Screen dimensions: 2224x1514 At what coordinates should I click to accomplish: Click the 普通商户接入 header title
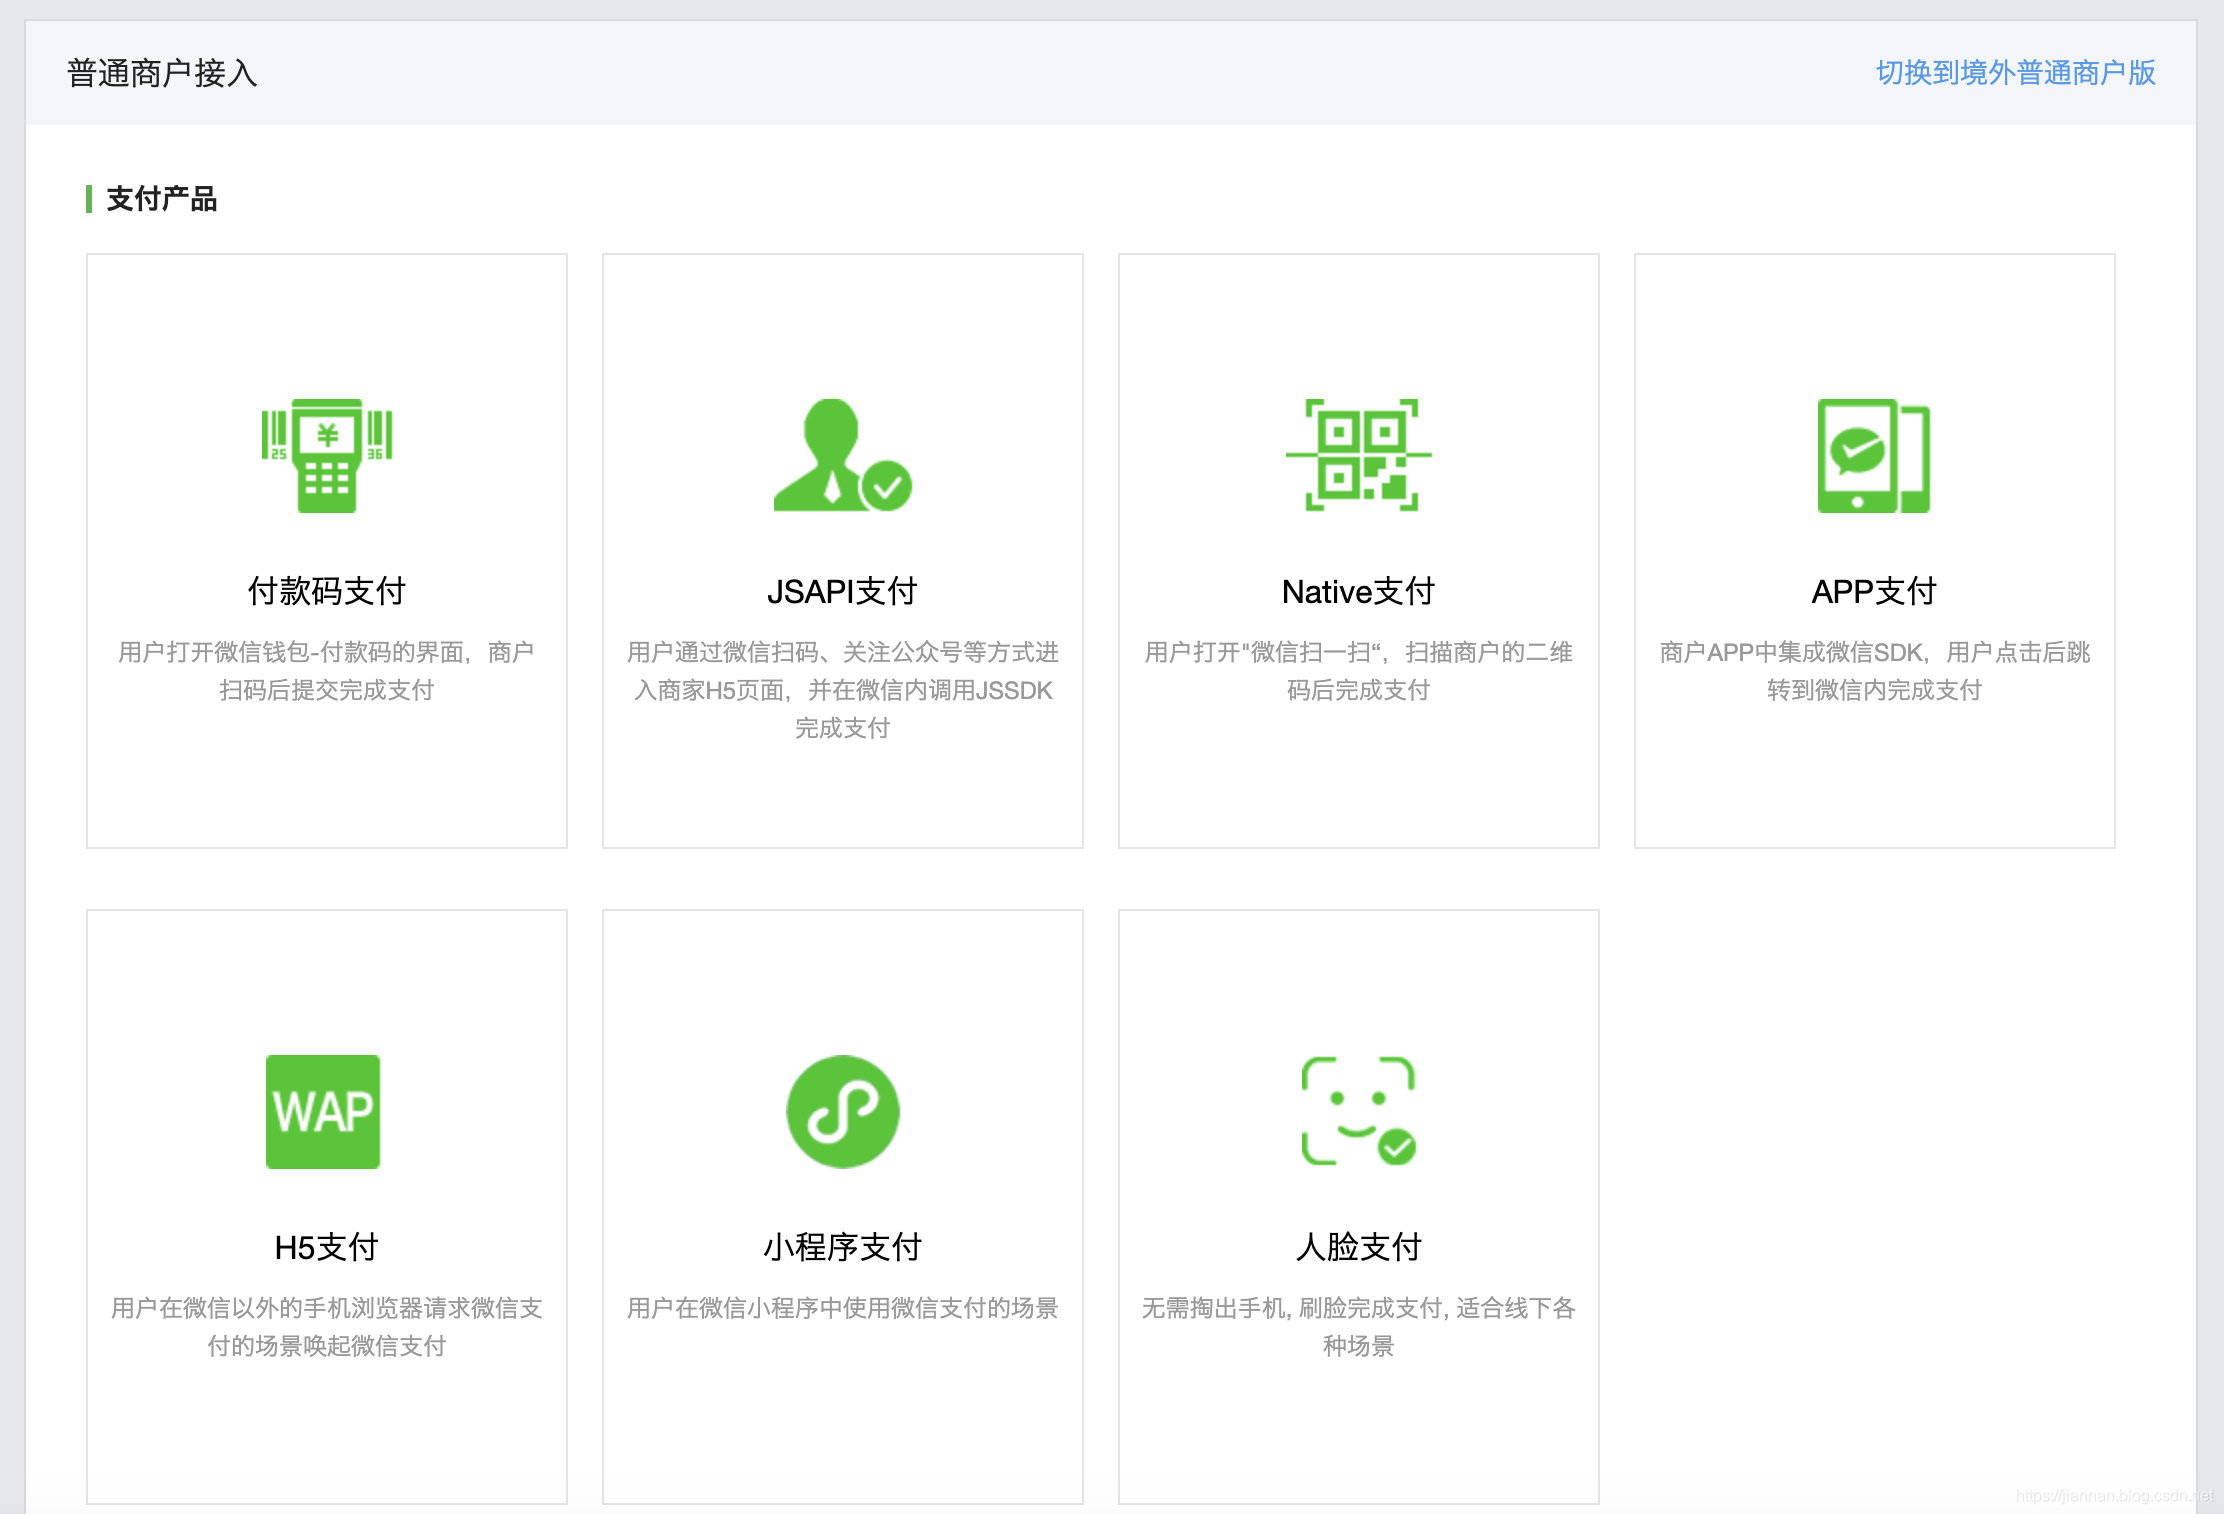(162, 73)
